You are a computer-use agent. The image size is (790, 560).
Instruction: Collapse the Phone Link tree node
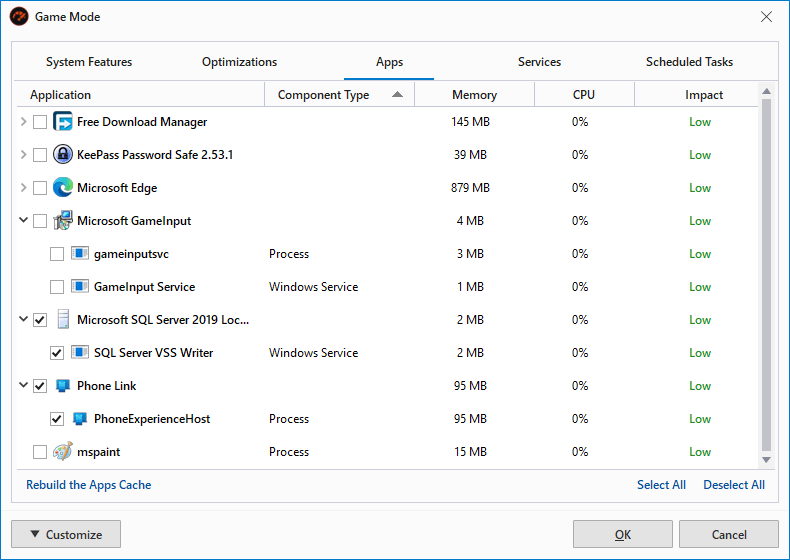[x=24, y=386]
